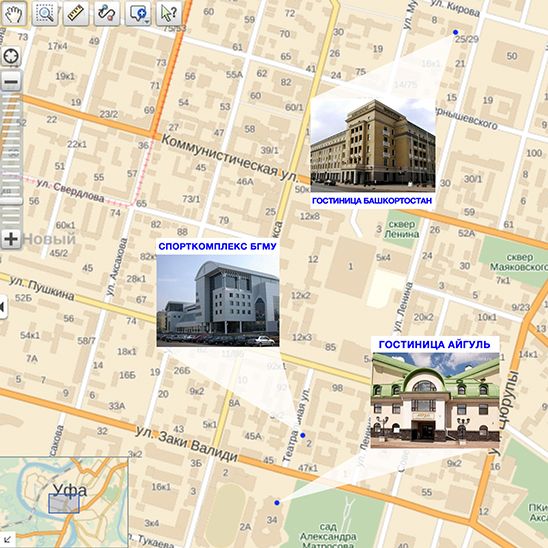This screenshot has height=548, width=548.
Task: Open the Гостиница Башкортостан photo
Action: (373, 145)
